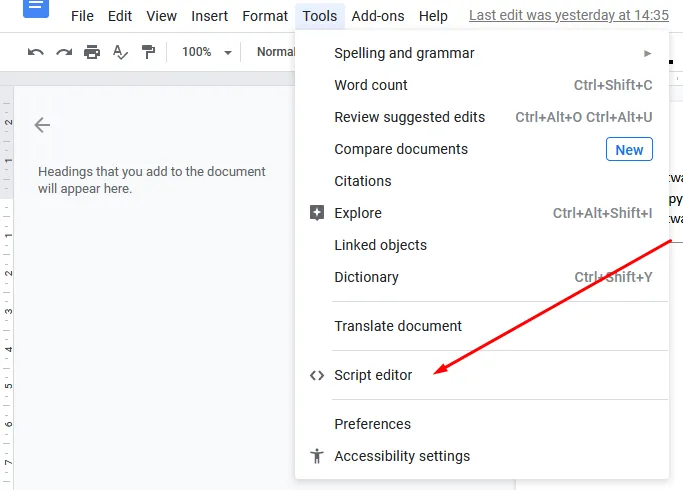Open Citations

(x=482, y=181)
